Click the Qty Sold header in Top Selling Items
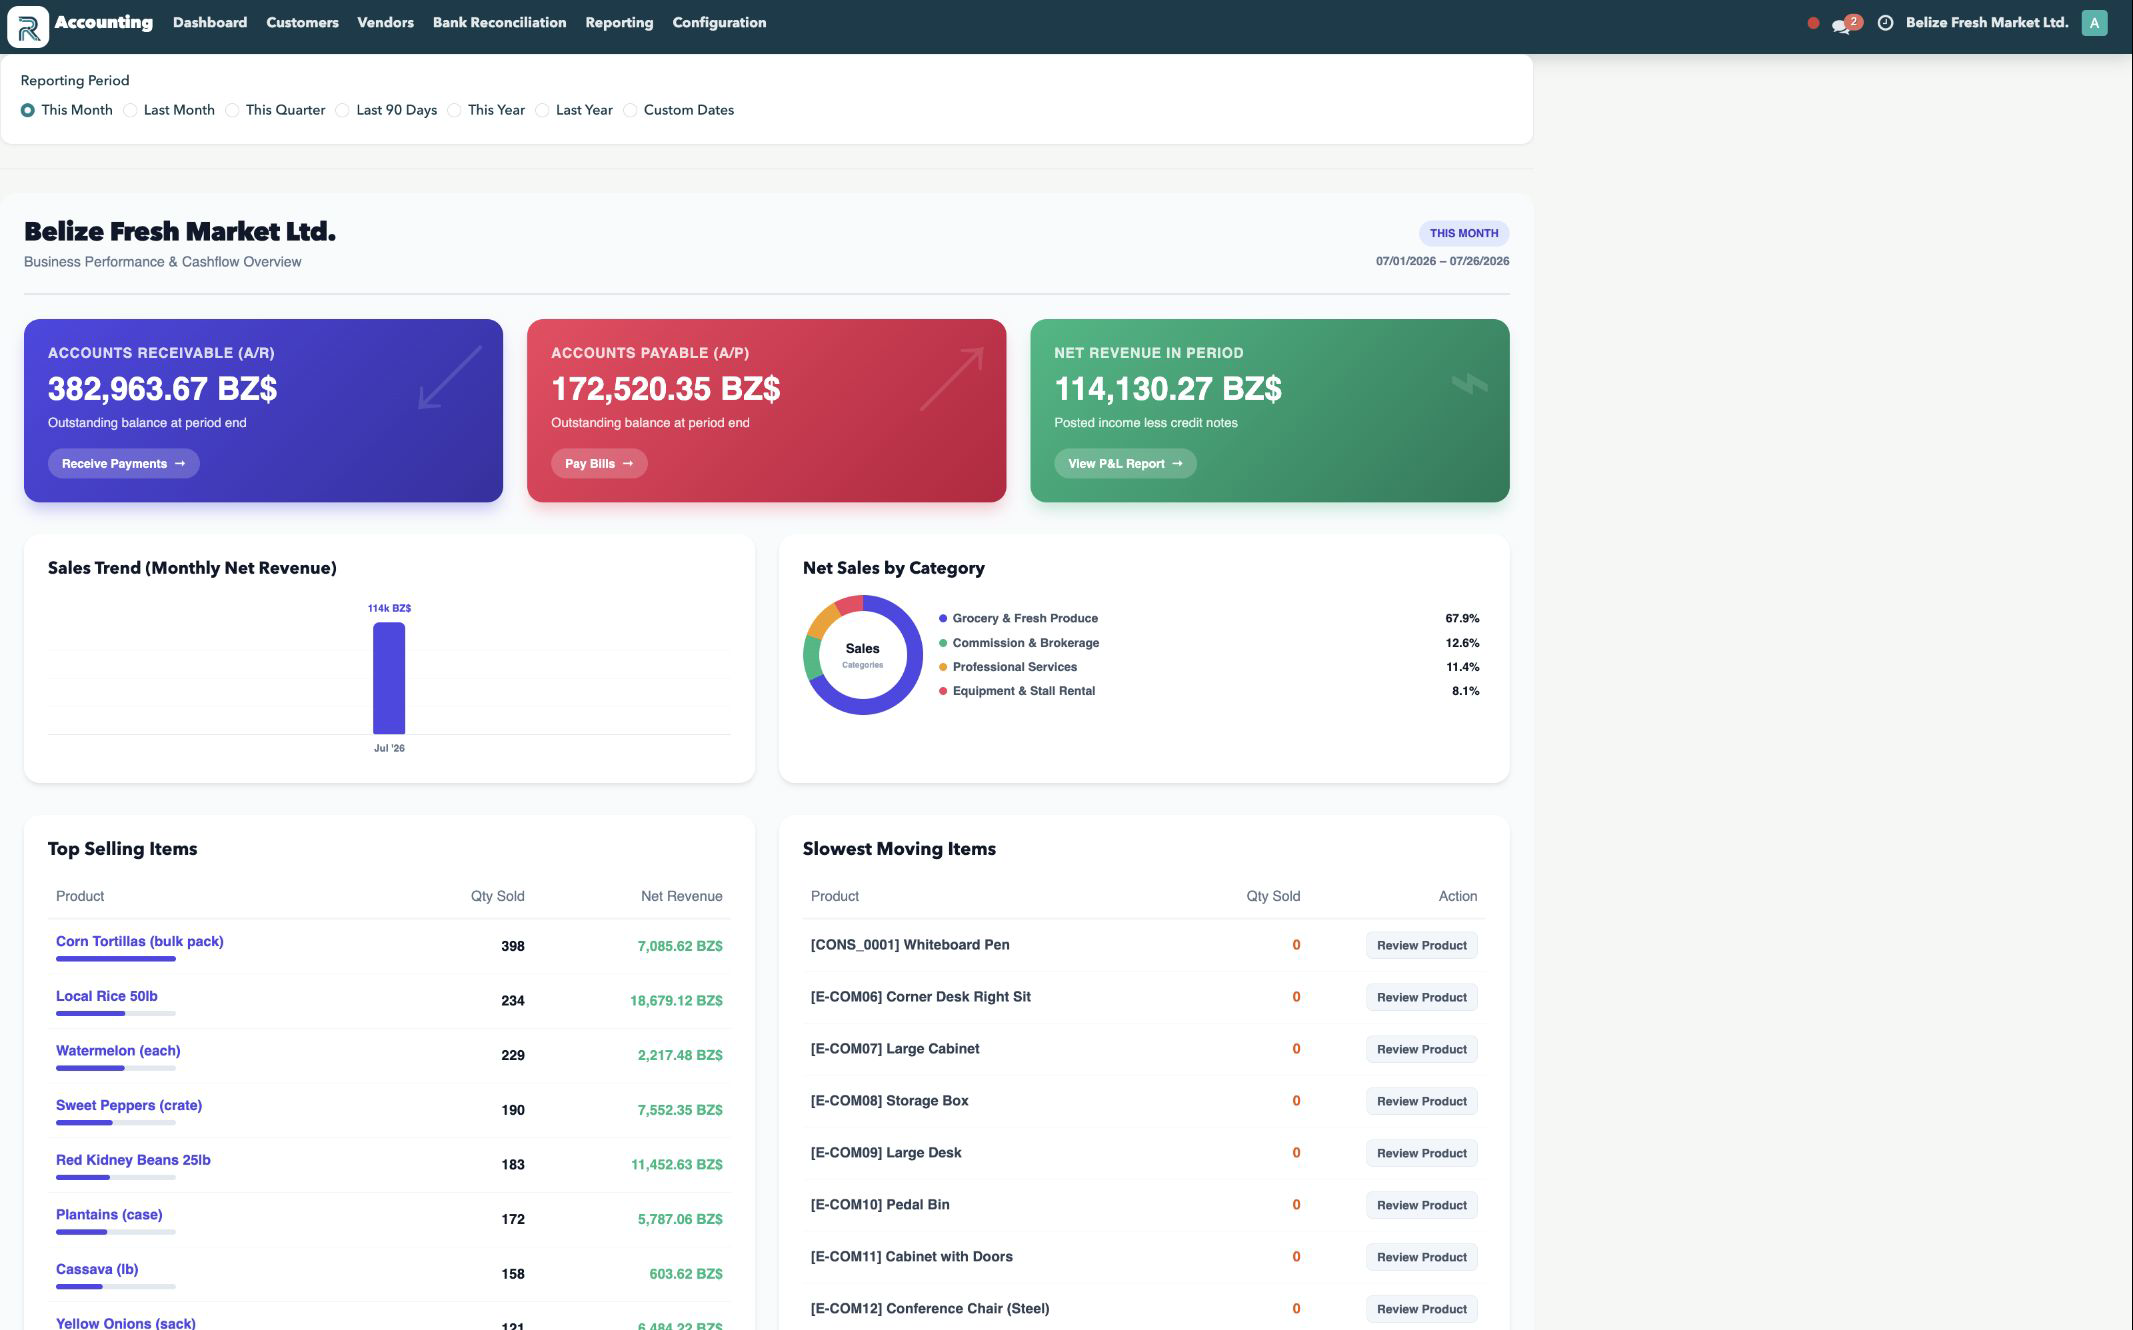This screenshot has height=1330, width=2133. coord(497,896)
